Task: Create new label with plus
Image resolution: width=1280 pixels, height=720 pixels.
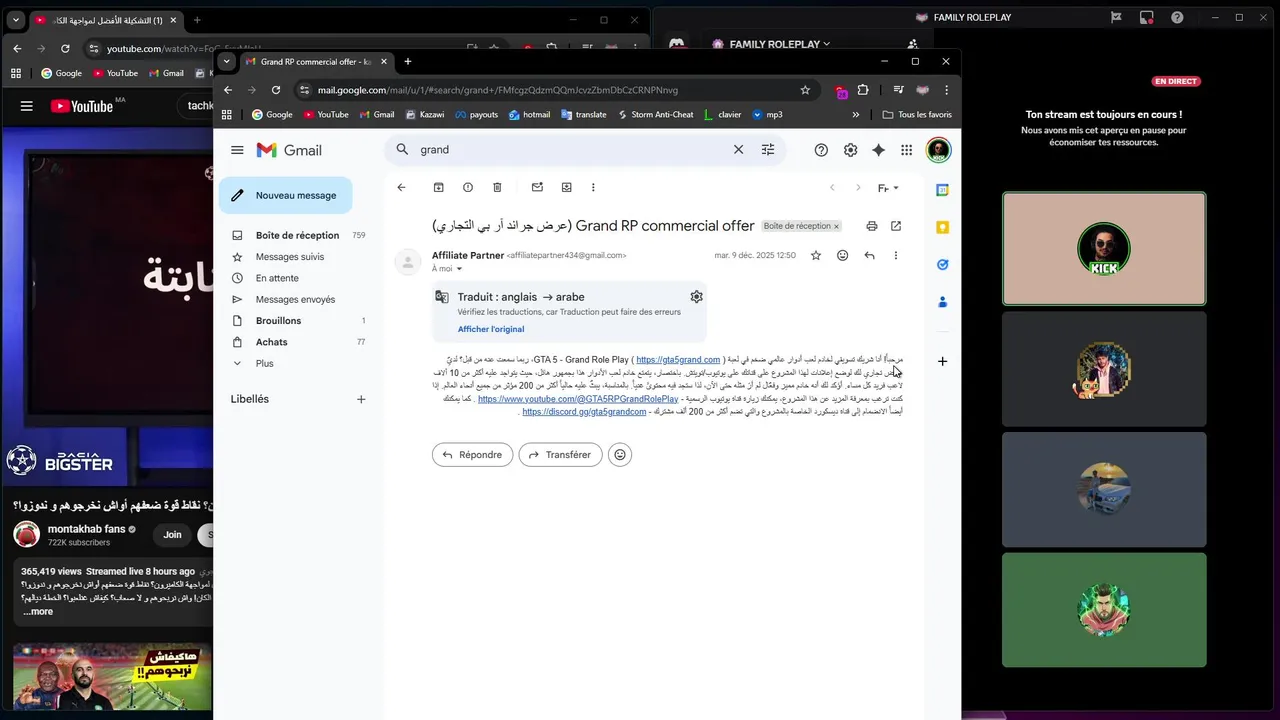Action: point(361,399)
